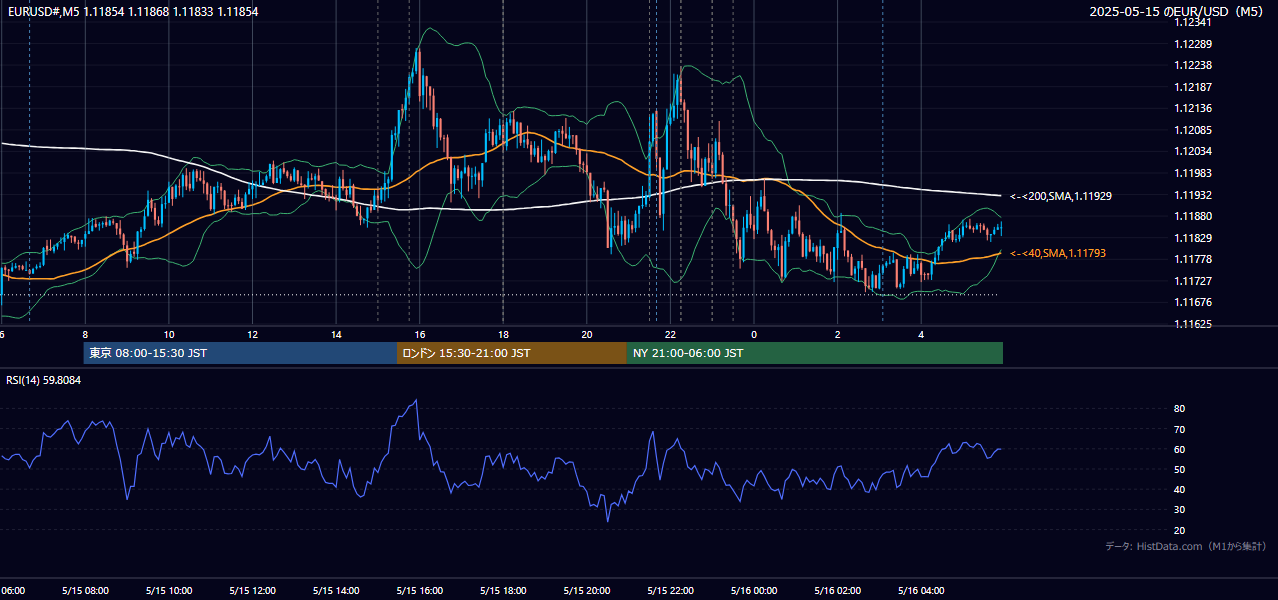
Task: Click the 5/16 00:00 bottom time label
Action: pyautogui.click(x=754, y=591)
